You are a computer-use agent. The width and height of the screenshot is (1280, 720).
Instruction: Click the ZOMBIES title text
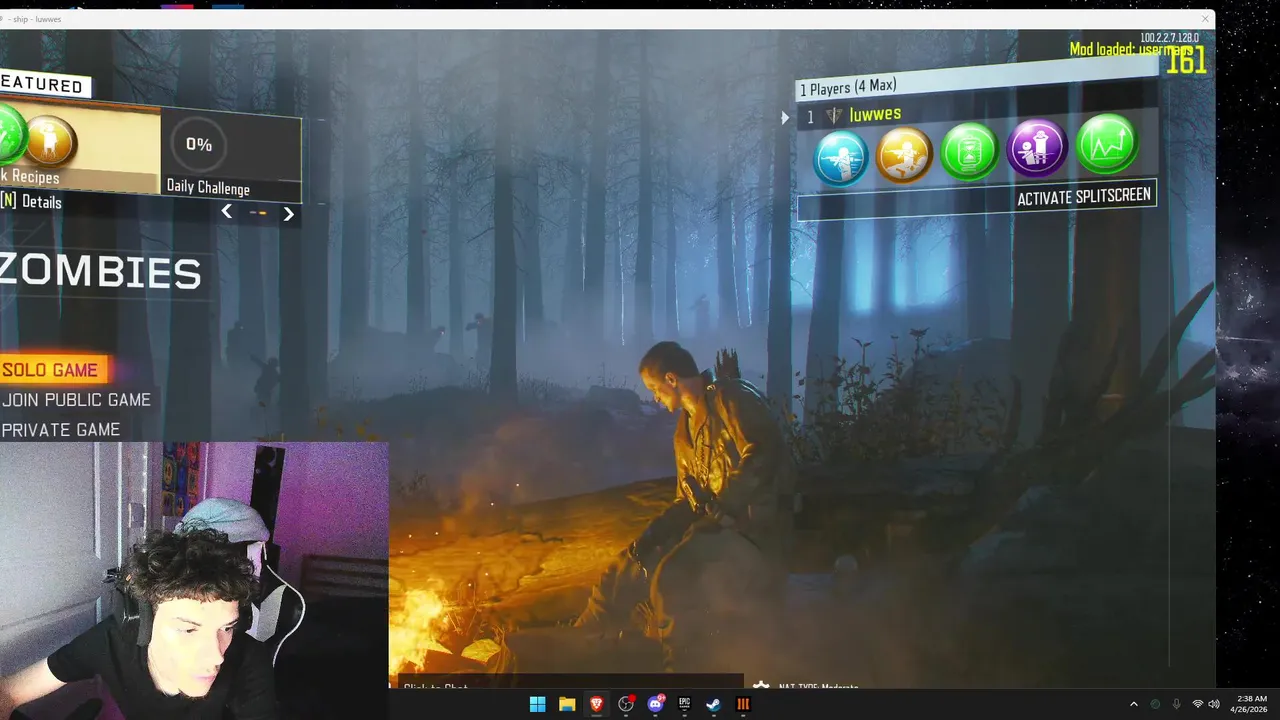(100, 272)
